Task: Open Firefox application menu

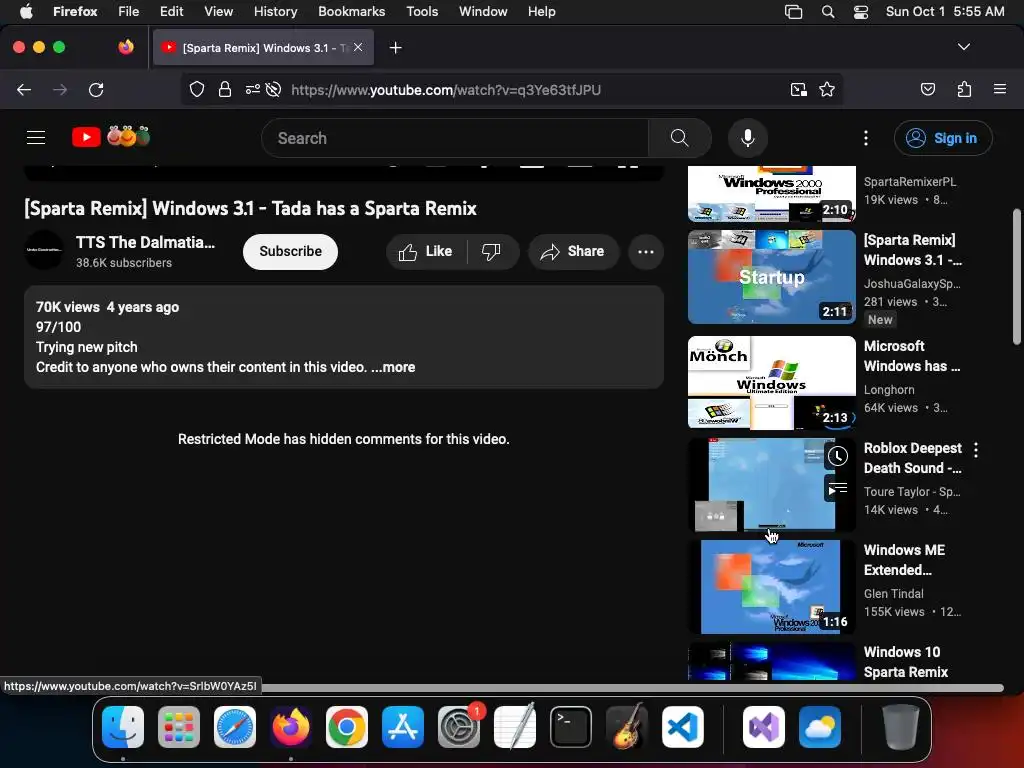Action: tap(1000, 89)
